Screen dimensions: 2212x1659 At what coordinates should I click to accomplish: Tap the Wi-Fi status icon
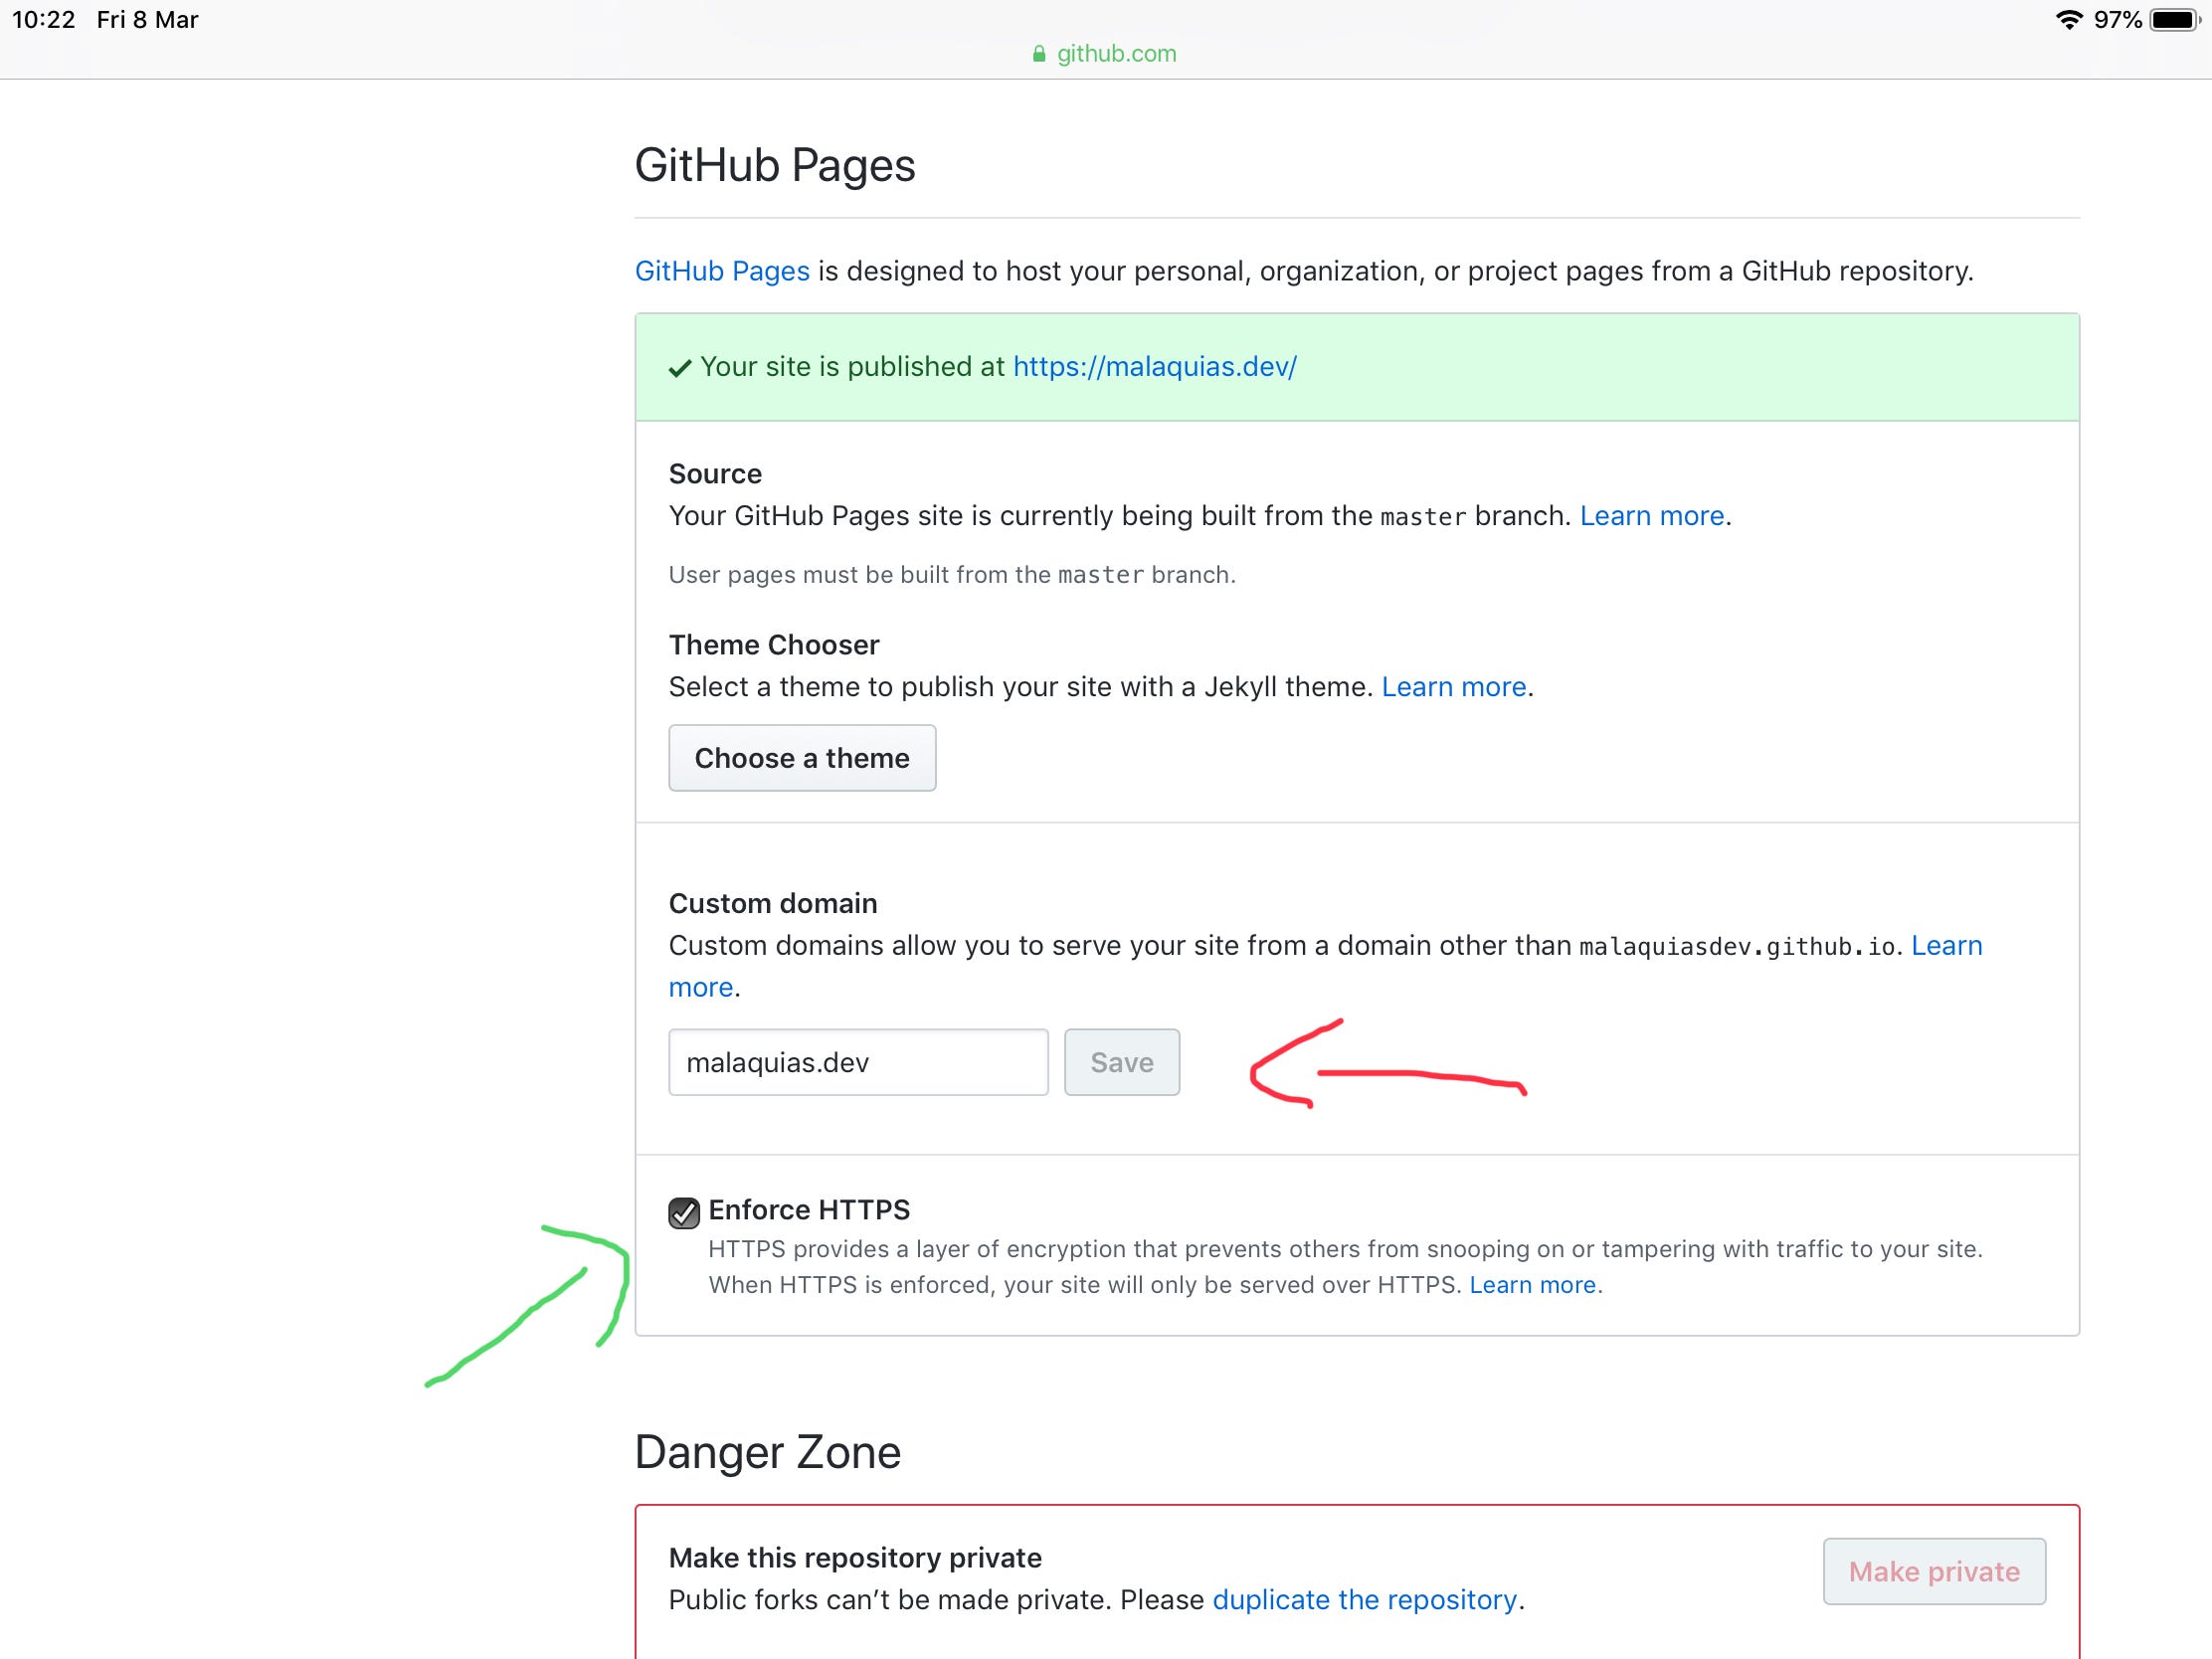(x=2068, y=19)
